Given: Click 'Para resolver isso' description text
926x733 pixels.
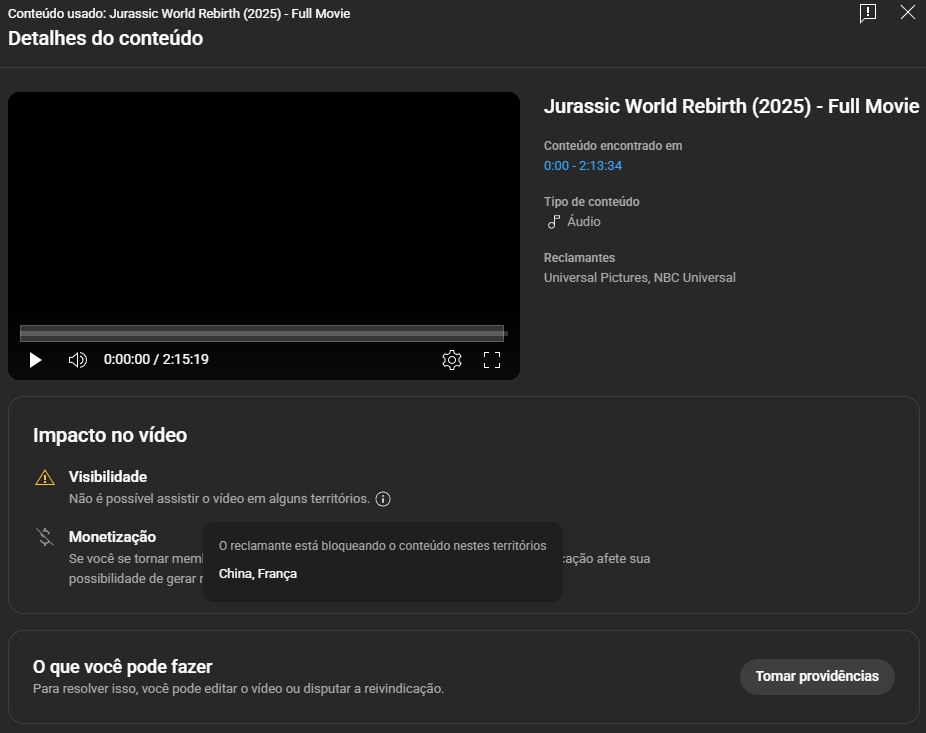Looking at the screenshot, I should (x=239, y=689).
